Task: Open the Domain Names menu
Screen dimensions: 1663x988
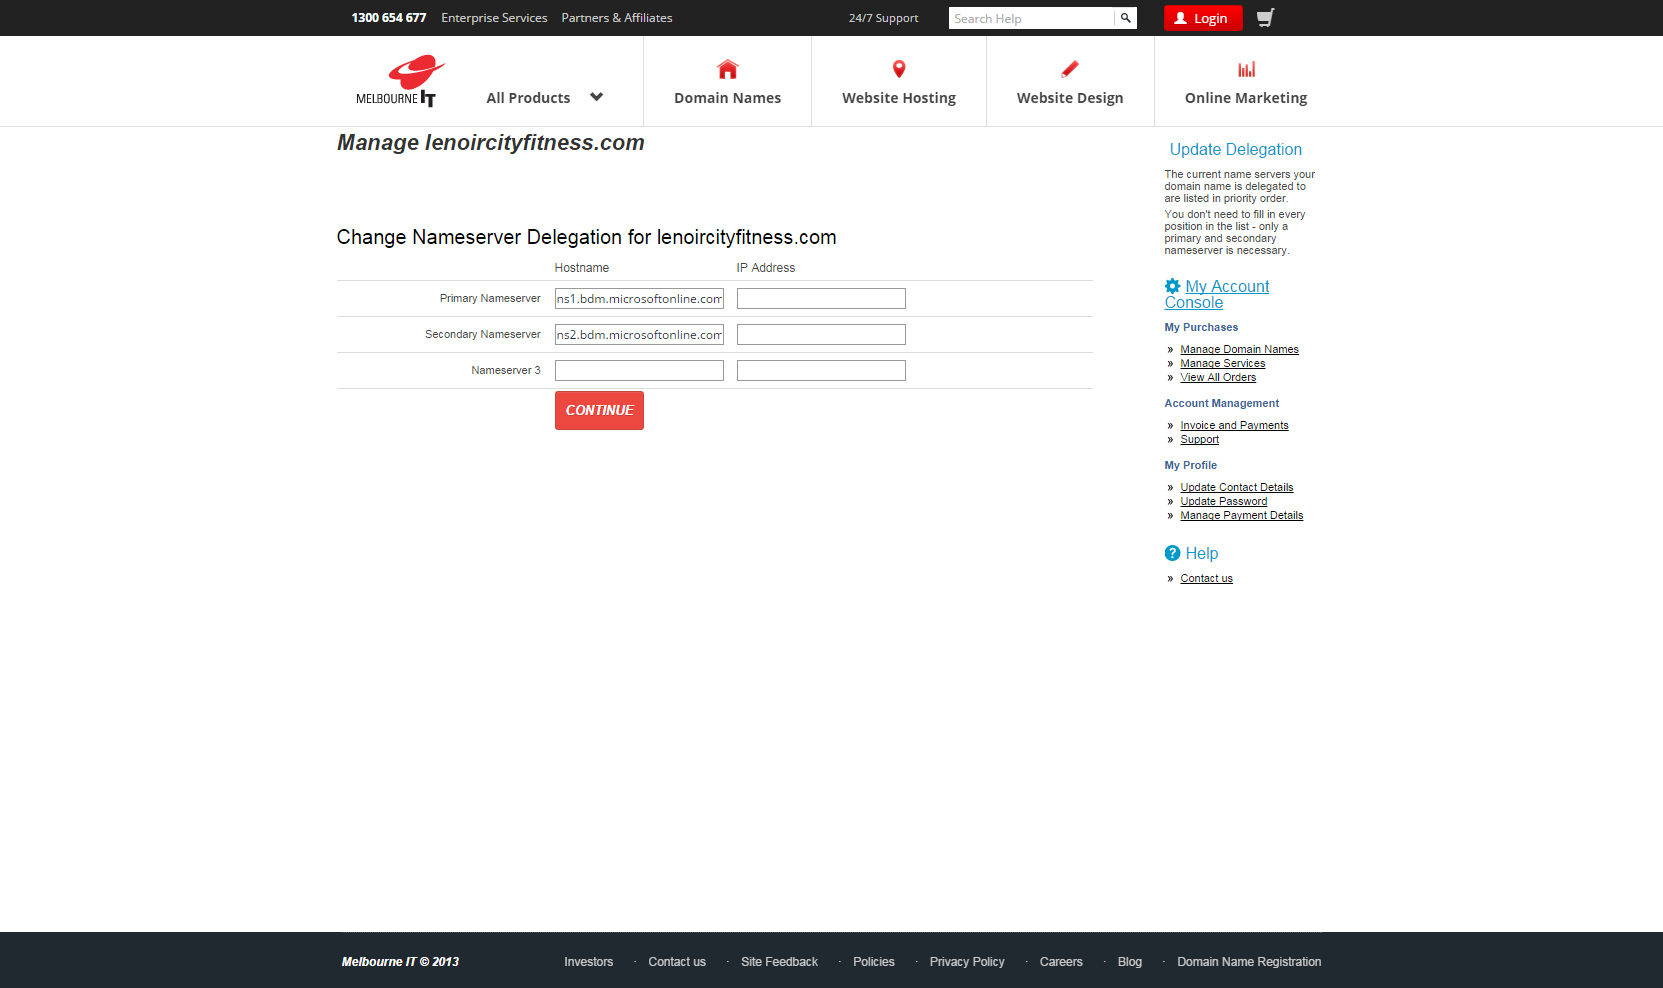Action: tap(728, 98)
